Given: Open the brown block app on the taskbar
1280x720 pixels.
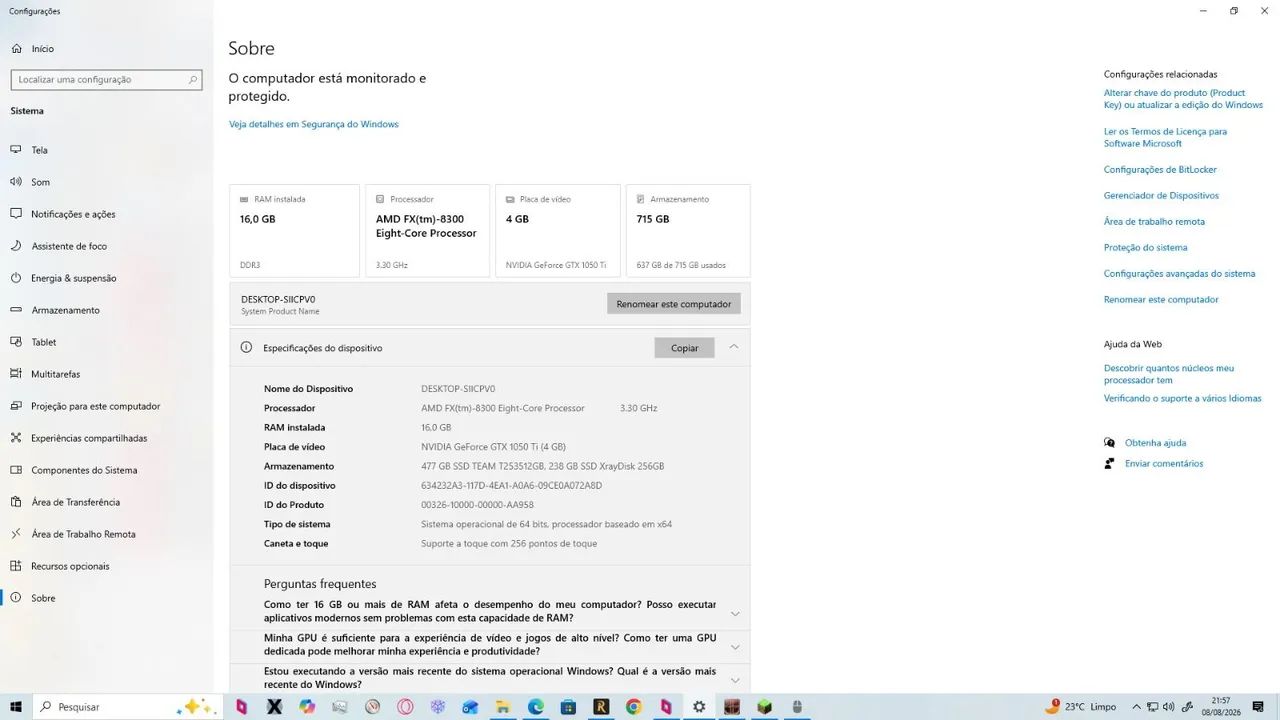Looking at the screenshot, I should pos(732,707).
